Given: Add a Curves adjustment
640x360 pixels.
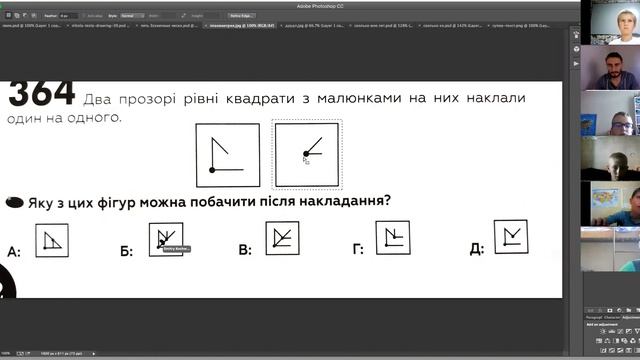Looking at the screenshot, I should click(620, 331).
